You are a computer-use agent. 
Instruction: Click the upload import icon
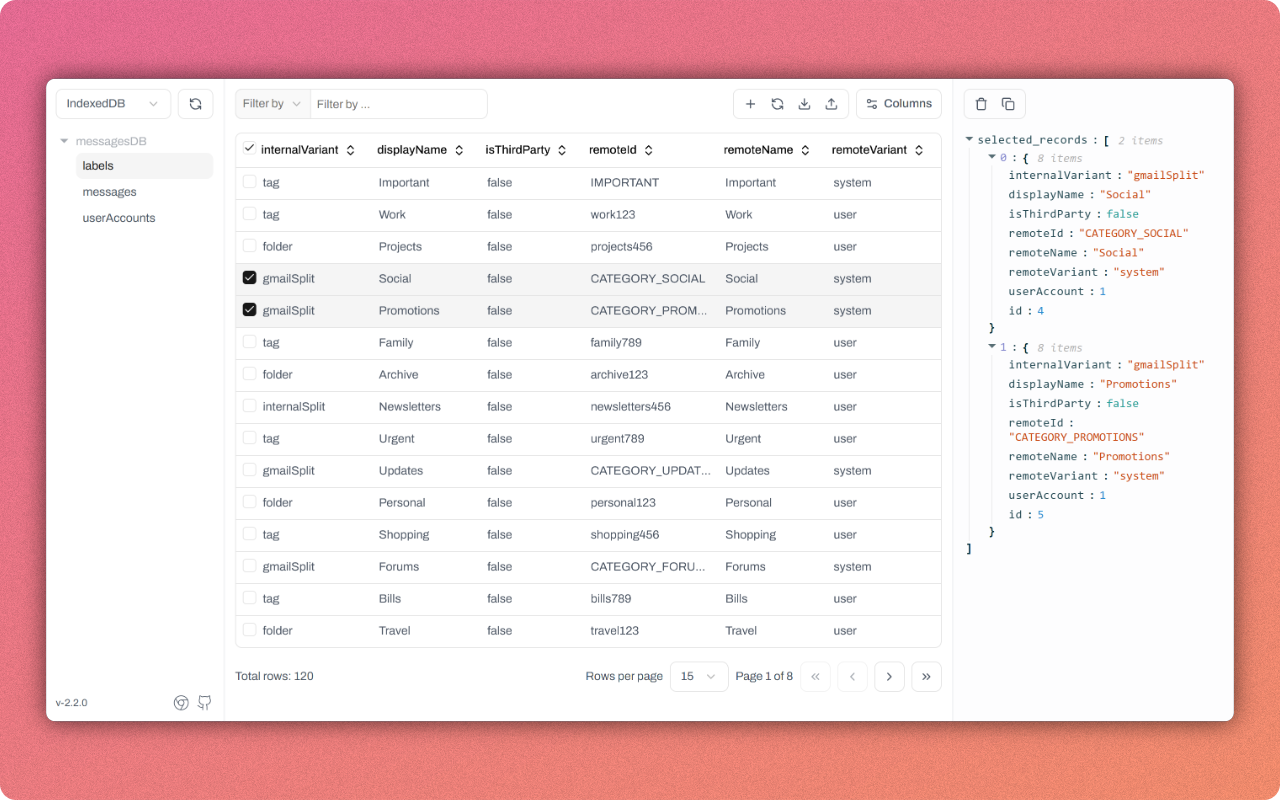point(831,104)
